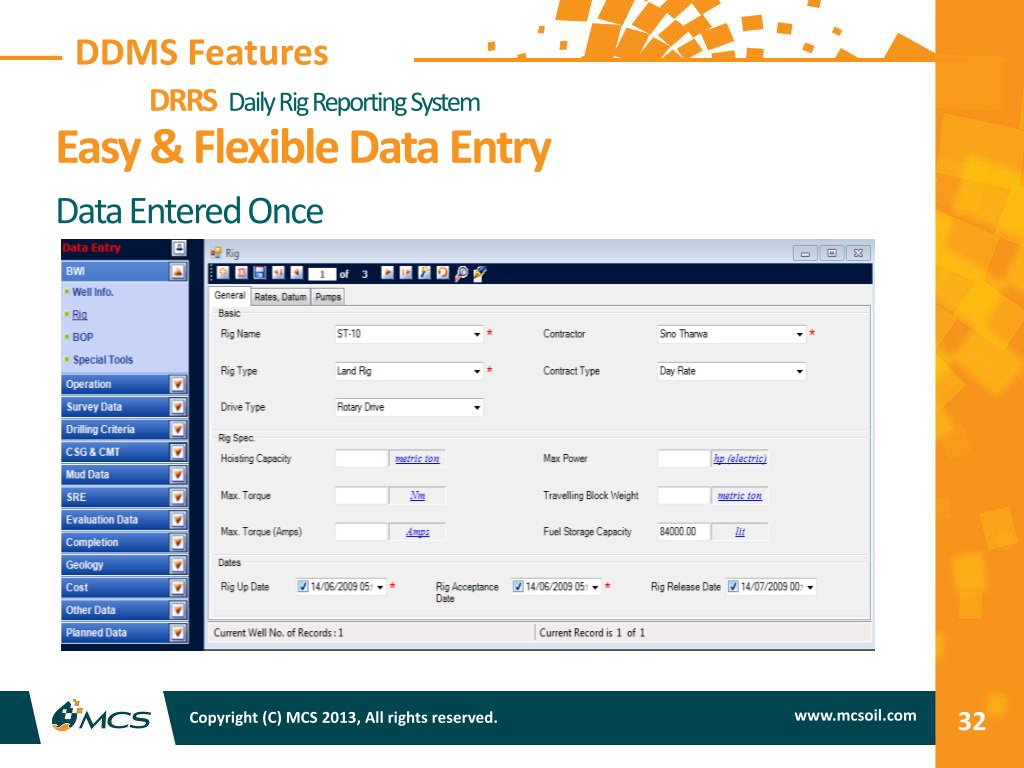This screenshot has height=768, width=1024.
Task: Click the Rig window title icon
Action: [216, 253]
